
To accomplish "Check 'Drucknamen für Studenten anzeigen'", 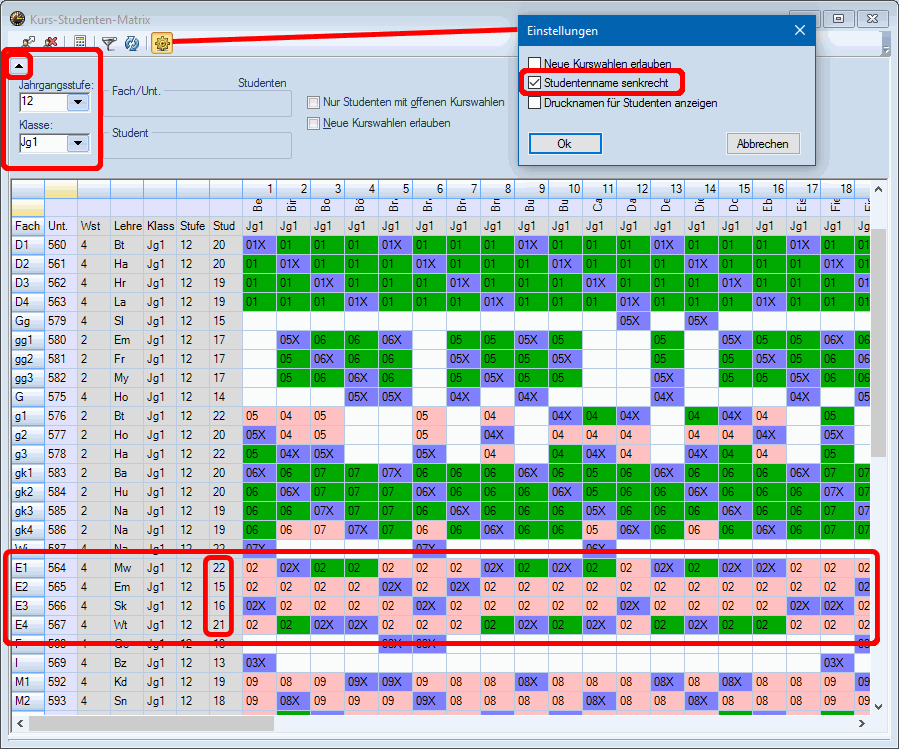I will pyautogui.click(x=535, y=102).
